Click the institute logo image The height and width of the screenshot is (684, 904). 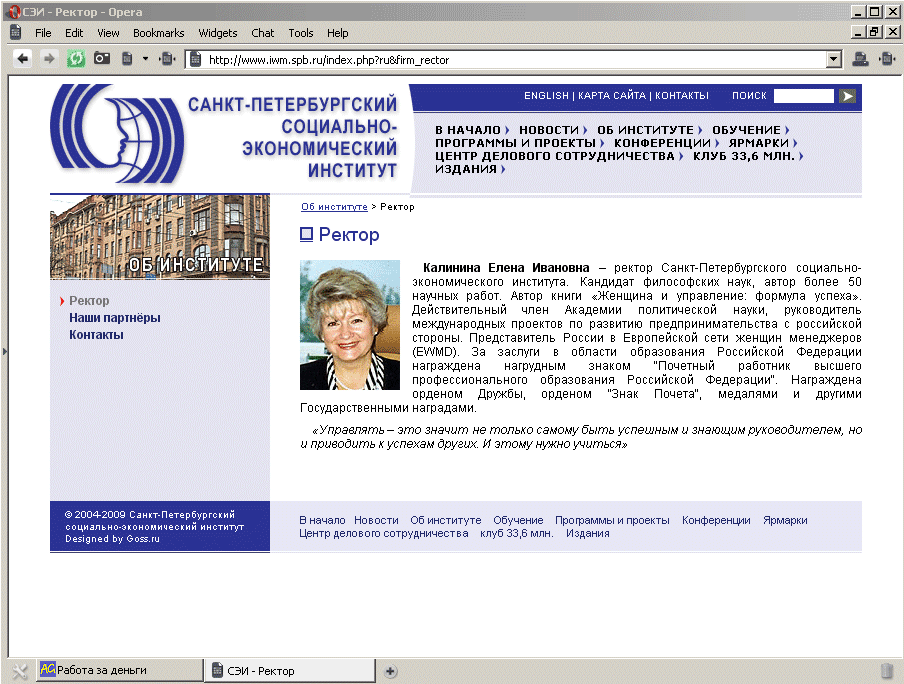tap(118, 134)
